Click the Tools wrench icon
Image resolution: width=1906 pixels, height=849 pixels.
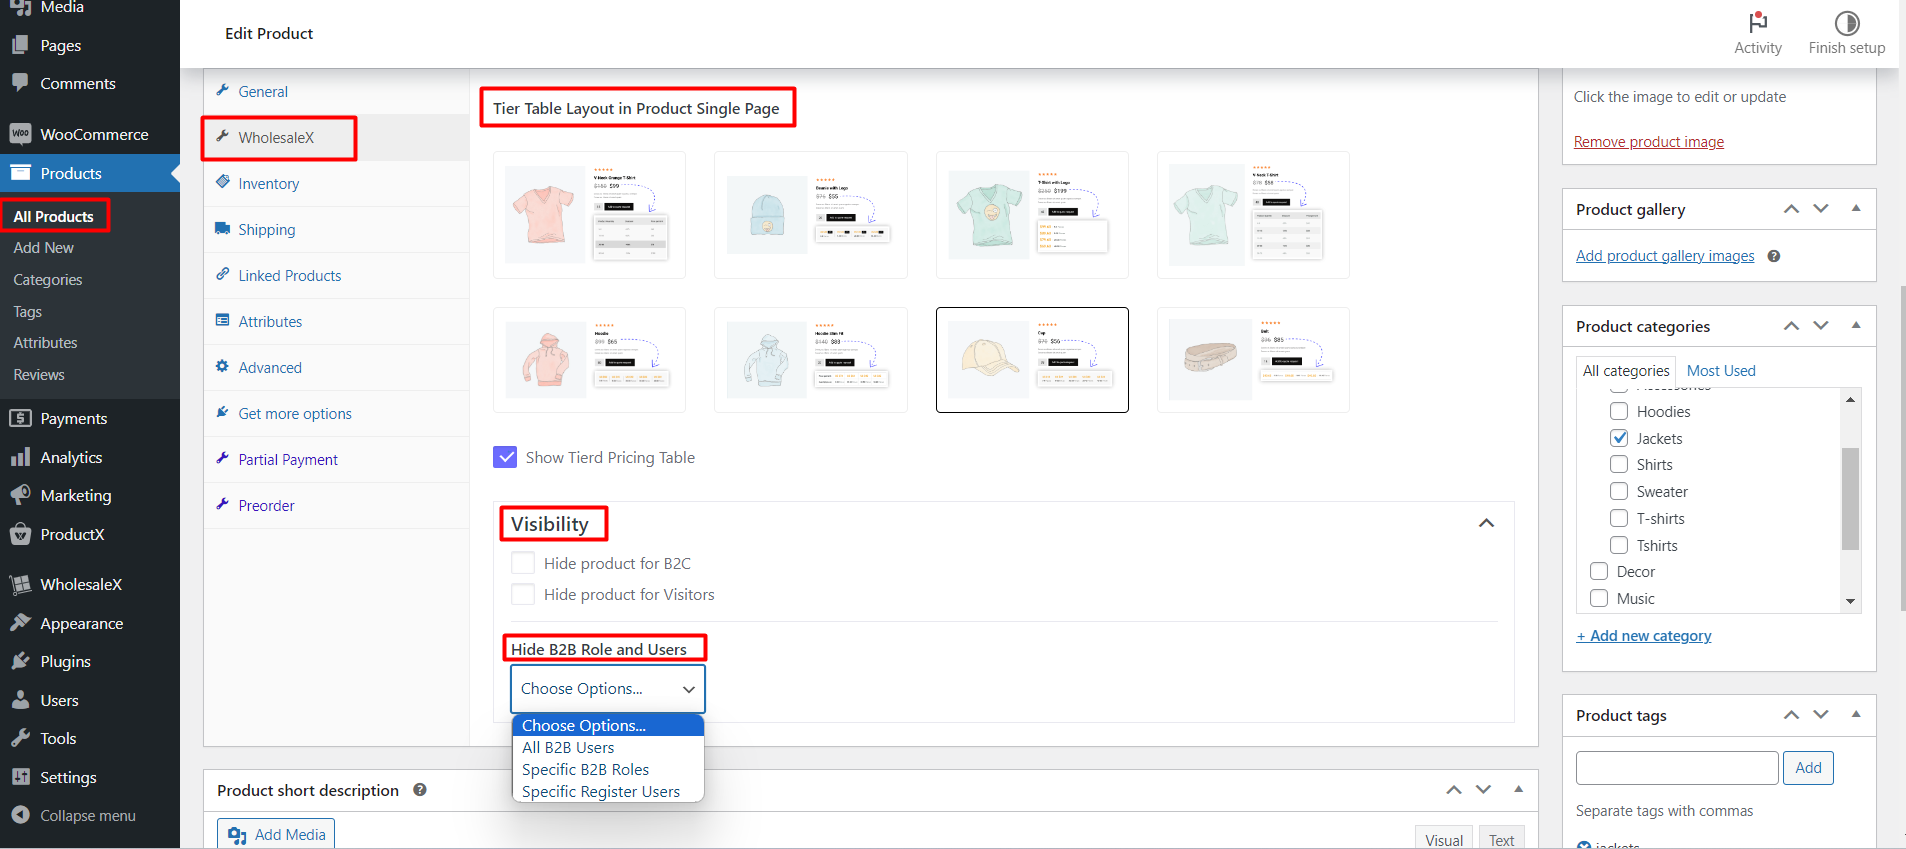20,738
